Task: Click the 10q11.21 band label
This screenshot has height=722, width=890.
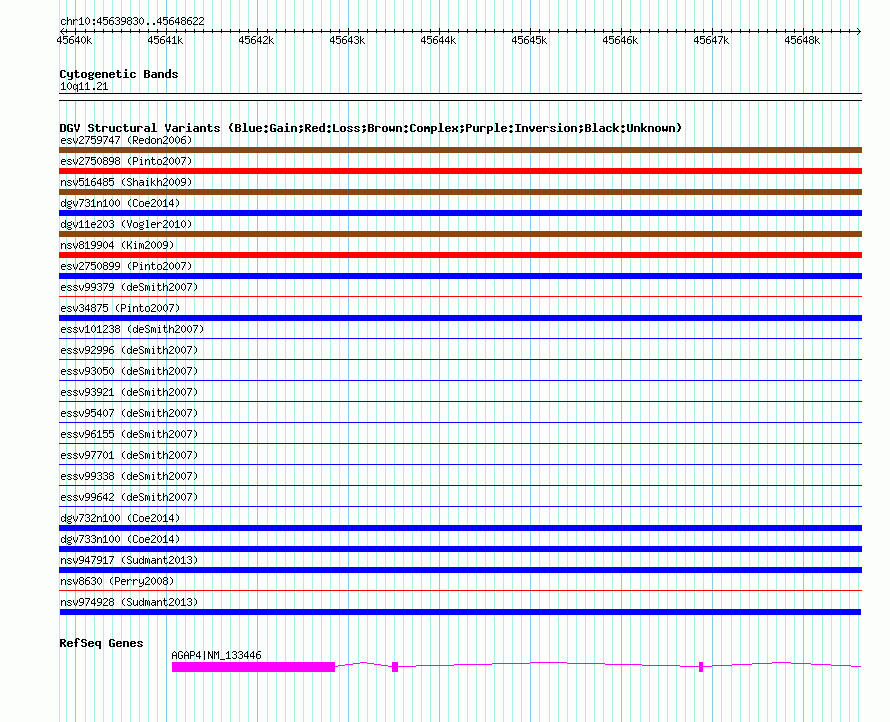Action: pos(84,87)
